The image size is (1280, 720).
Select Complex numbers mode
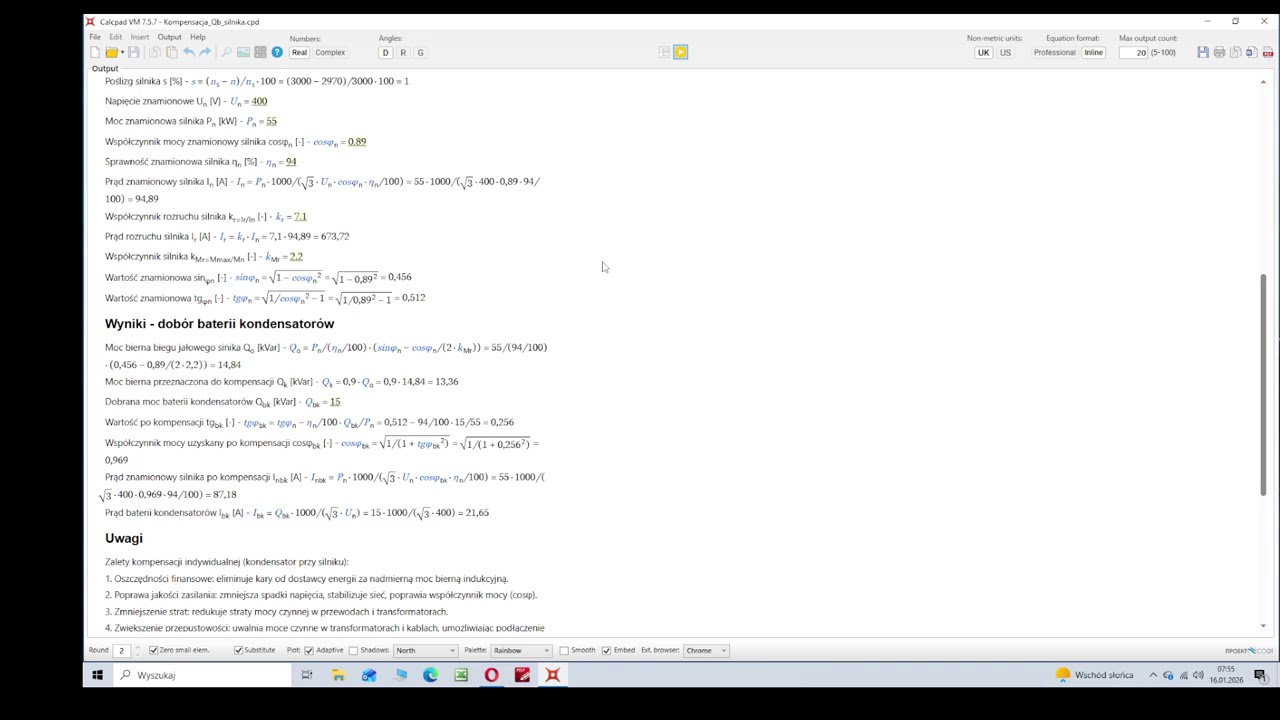pyautogui.click(x=330, y=52)
